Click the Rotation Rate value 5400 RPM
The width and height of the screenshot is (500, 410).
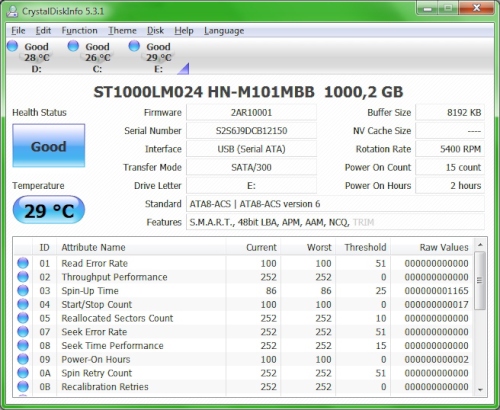(x=450, y=149)
